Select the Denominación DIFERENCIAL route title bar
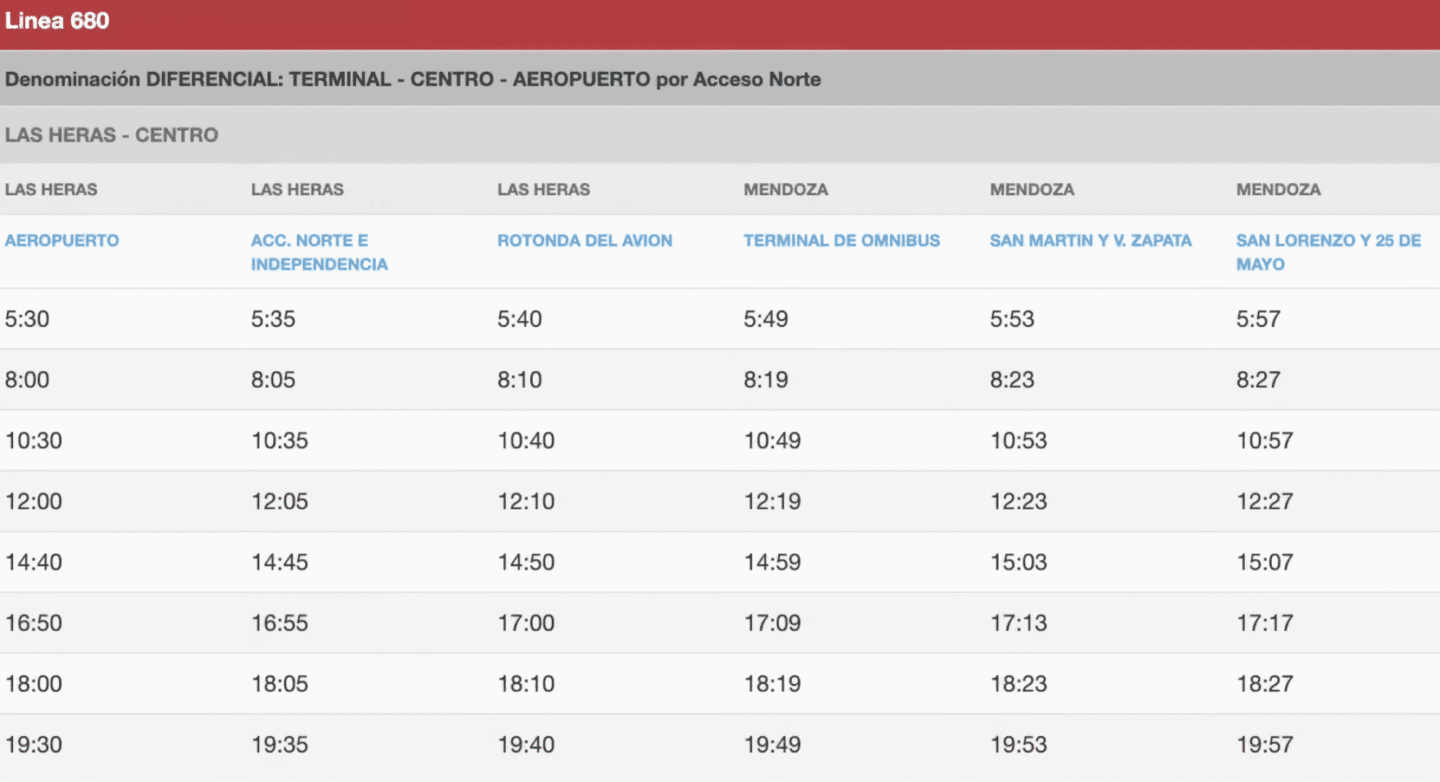This screenshot has height=782, width=1440. click(x=413, y=80)
